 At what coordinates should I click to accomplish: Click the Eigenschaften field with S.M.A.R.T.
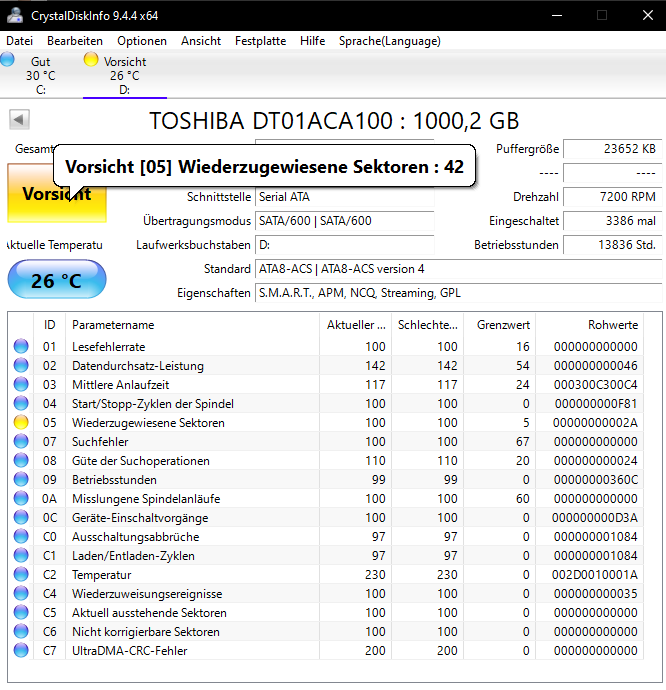pos(459,293)
